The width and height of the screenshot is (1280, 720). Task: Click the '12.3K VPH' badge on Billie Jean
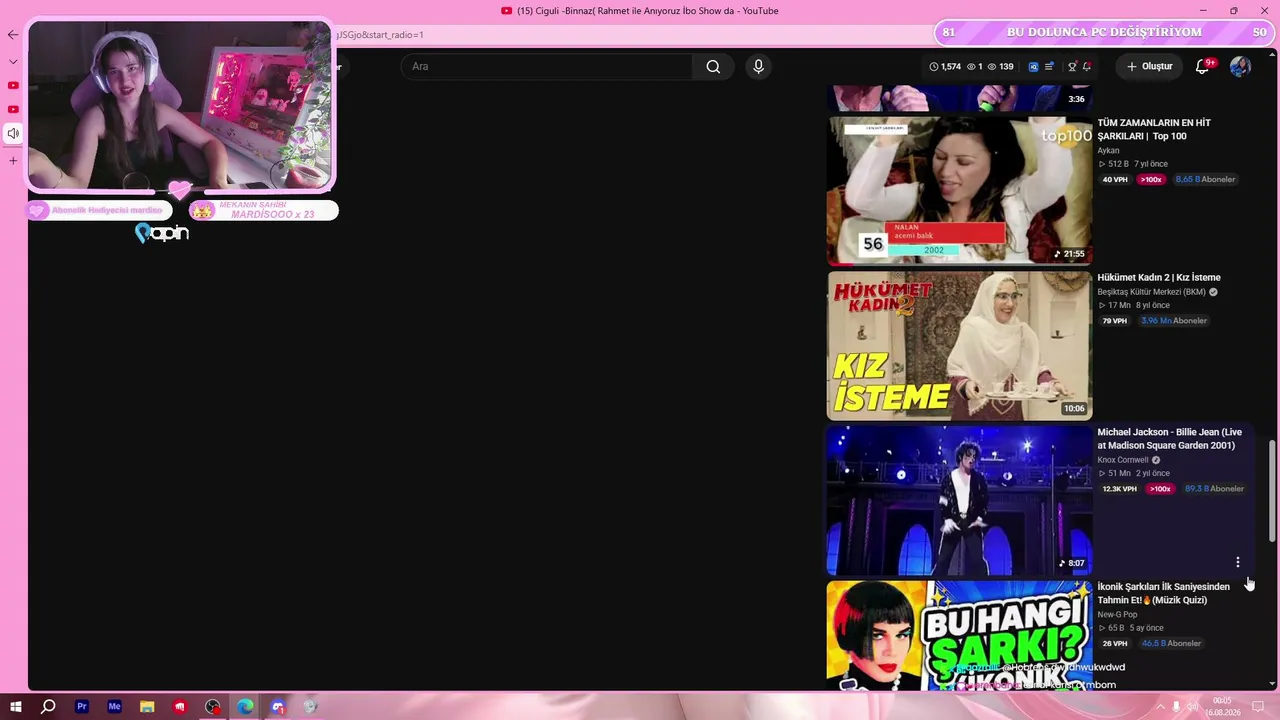pos(1120,489)
